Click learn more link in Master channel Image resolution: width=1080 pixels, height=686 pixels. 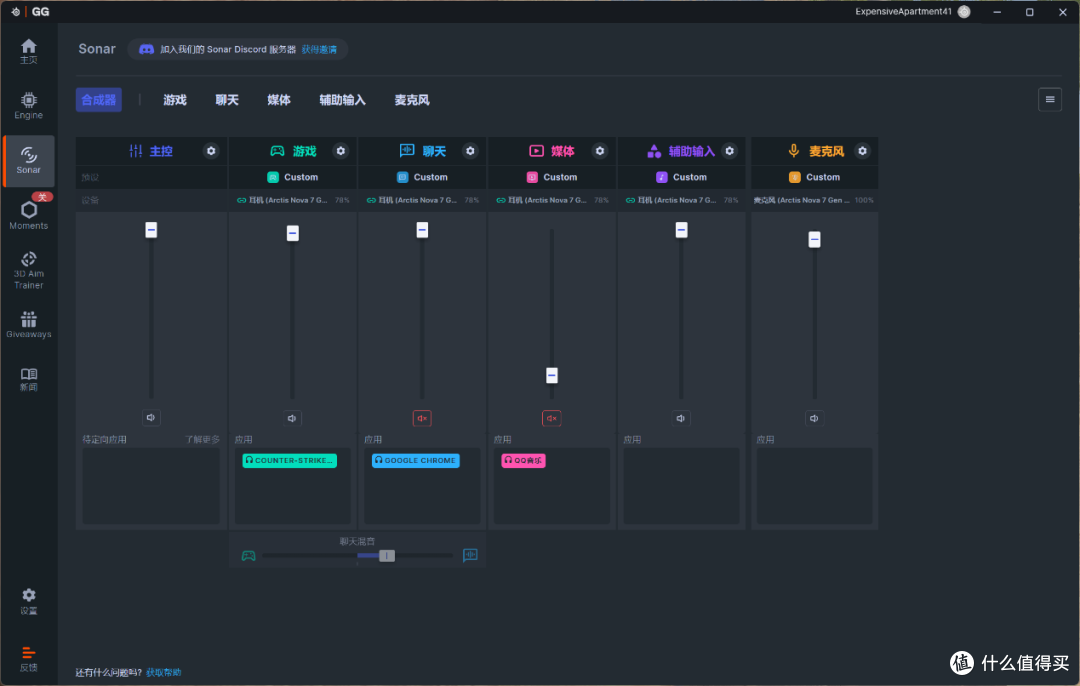(202, 439)
